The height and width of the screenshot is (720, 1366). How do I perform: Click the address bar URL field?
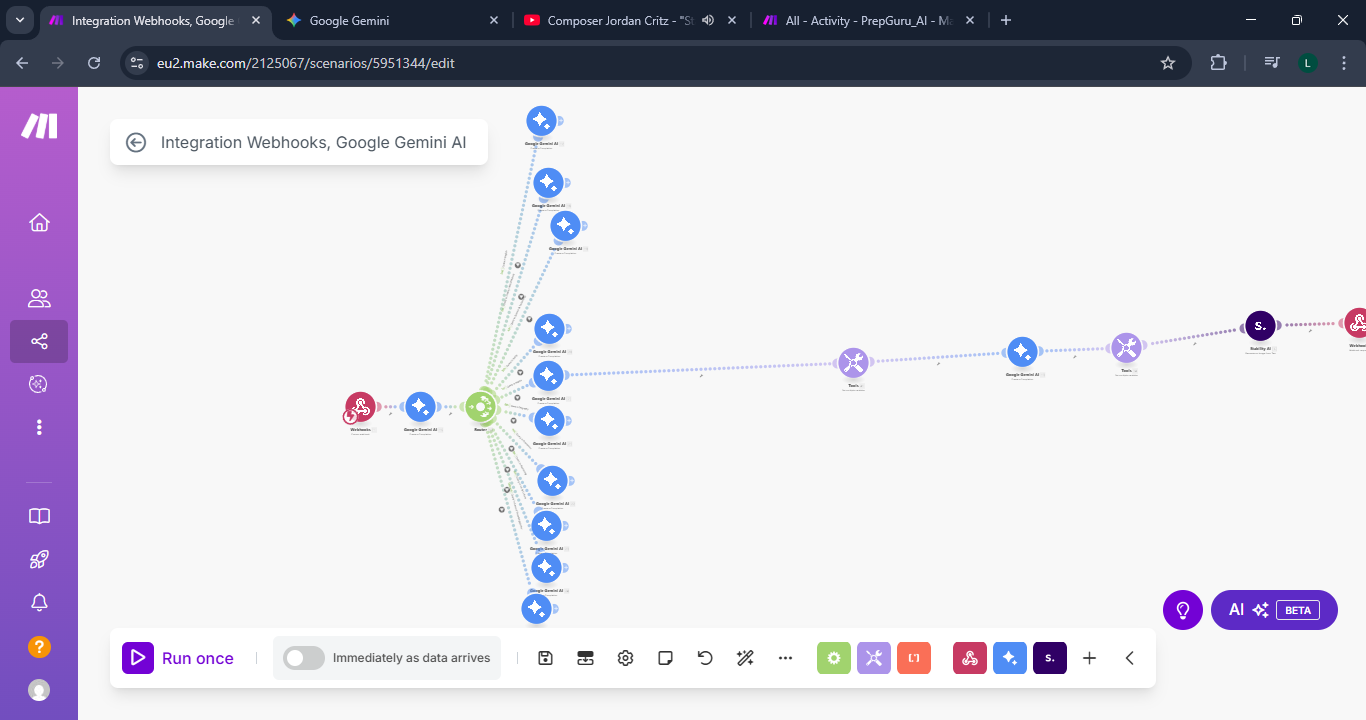point(655,63)
